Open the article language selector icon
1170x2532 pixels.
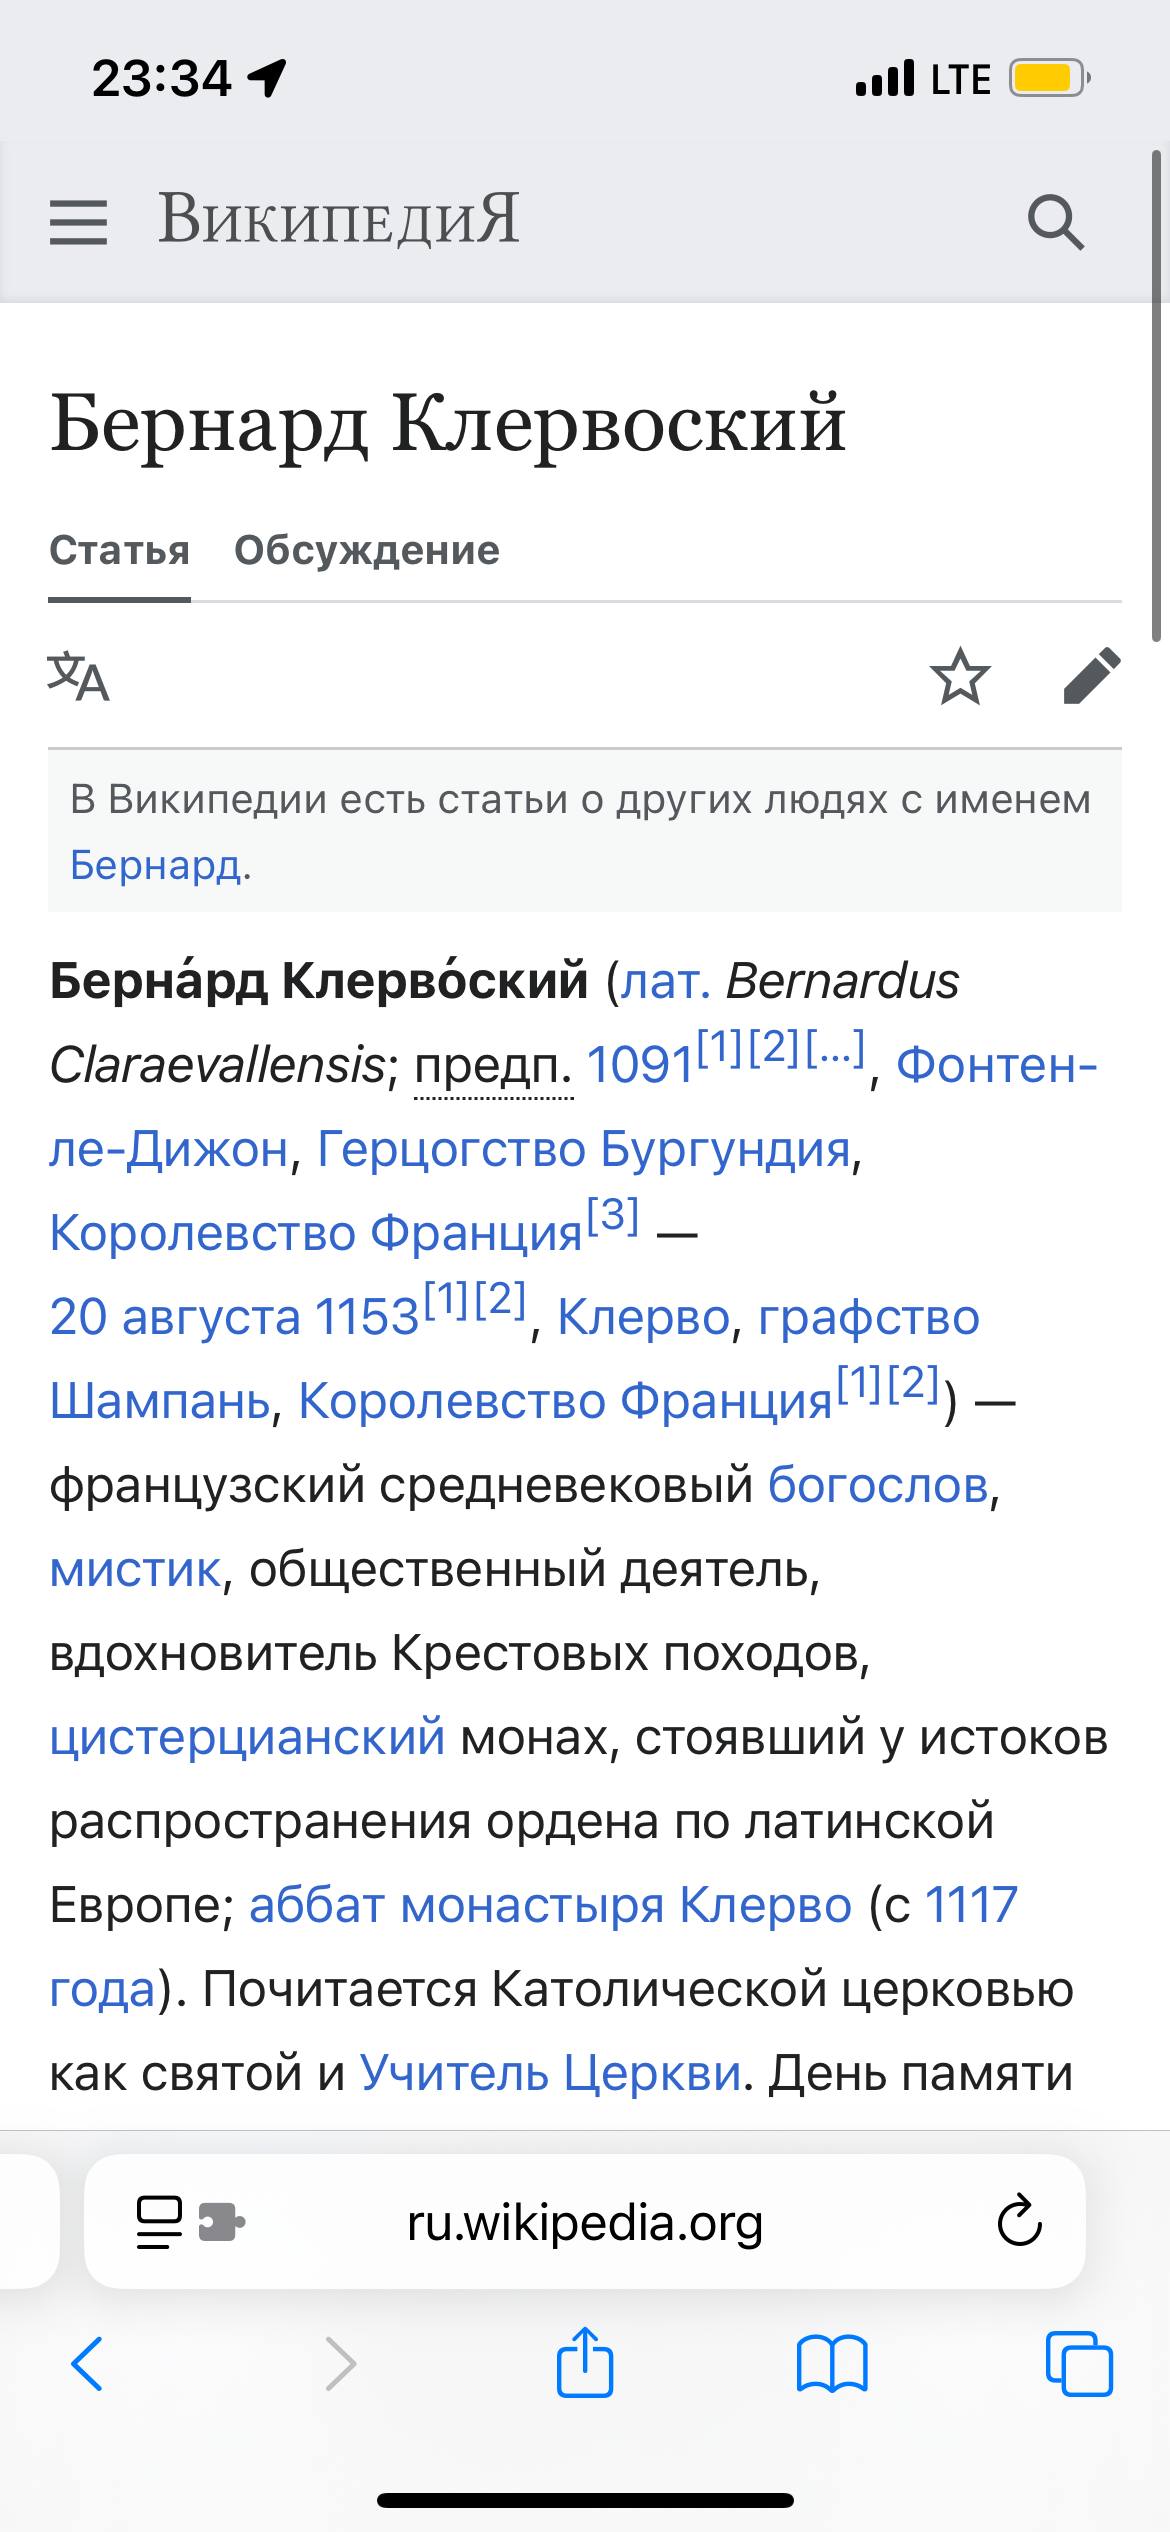click(x=78, y=677)
